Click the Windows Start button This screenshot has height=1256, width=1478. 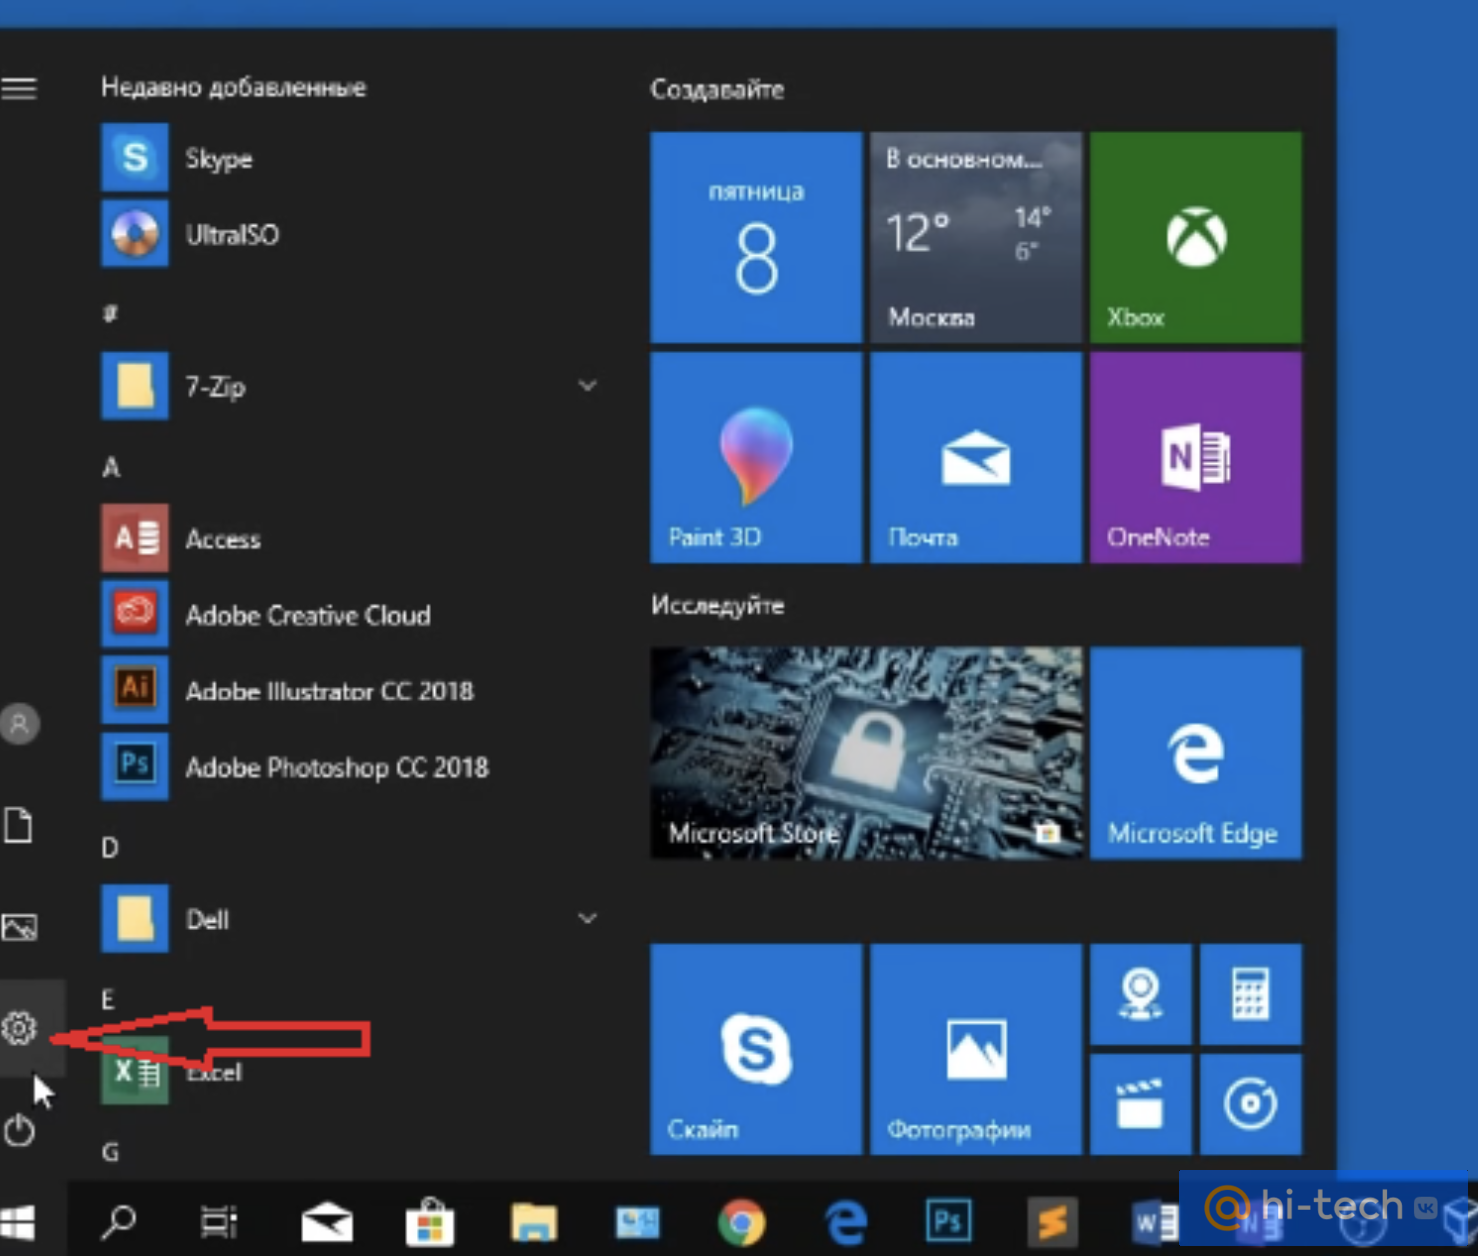[19, 1221]
